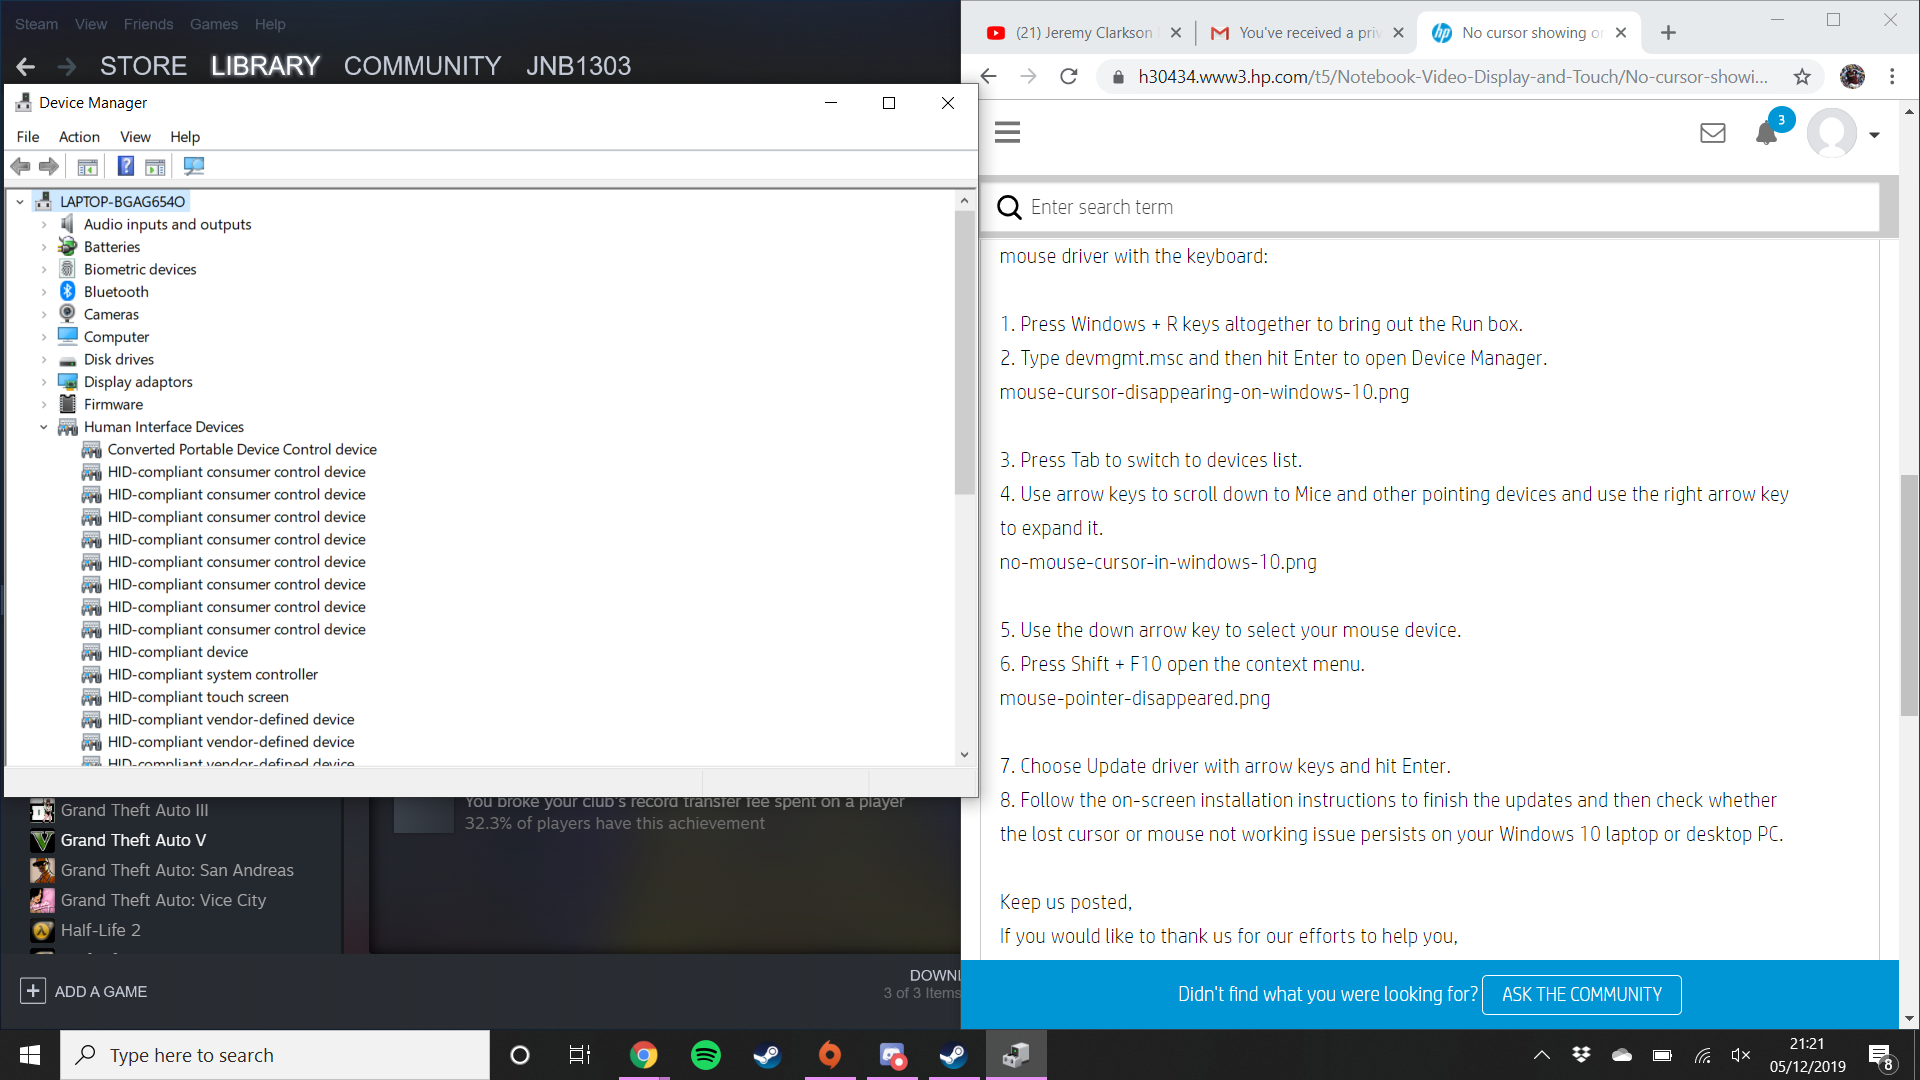Bookmark page with the star icon
Image resolution: width=1920 pixels, height=1080 pixels.
1802,77
